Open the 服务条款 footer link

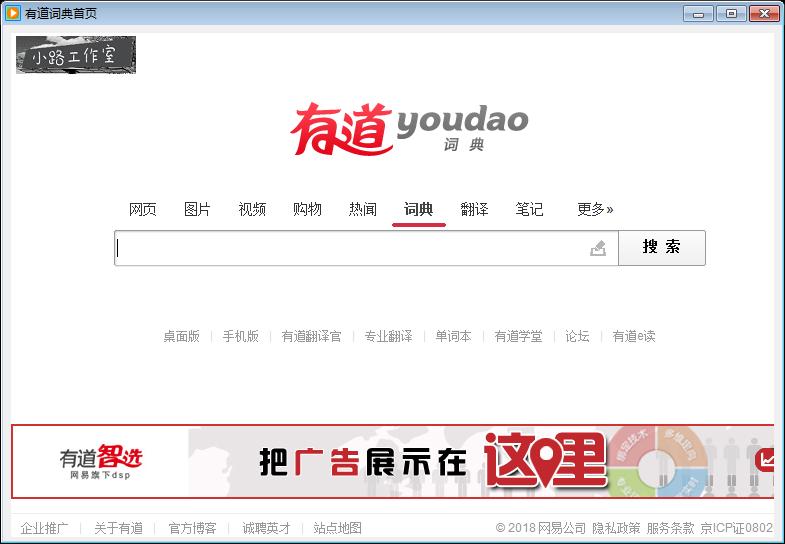click(x=670, y=528)
